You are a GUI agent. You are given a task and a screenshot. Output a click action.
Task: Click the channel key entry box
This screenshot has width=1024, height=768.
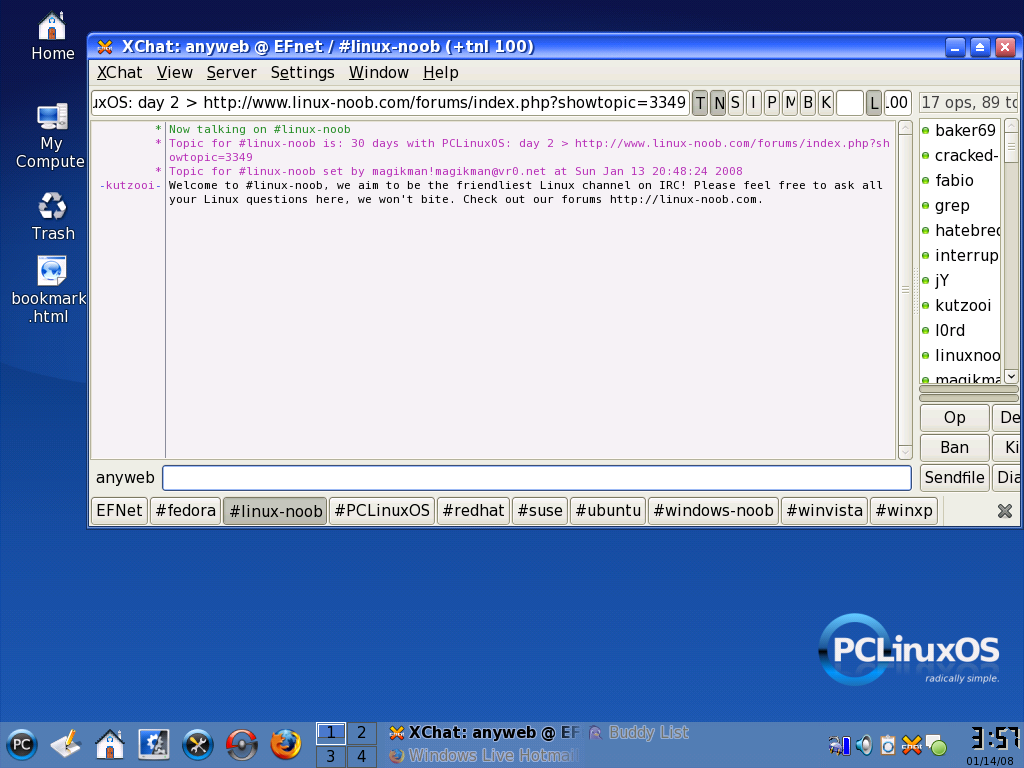(x=850, y=103)
